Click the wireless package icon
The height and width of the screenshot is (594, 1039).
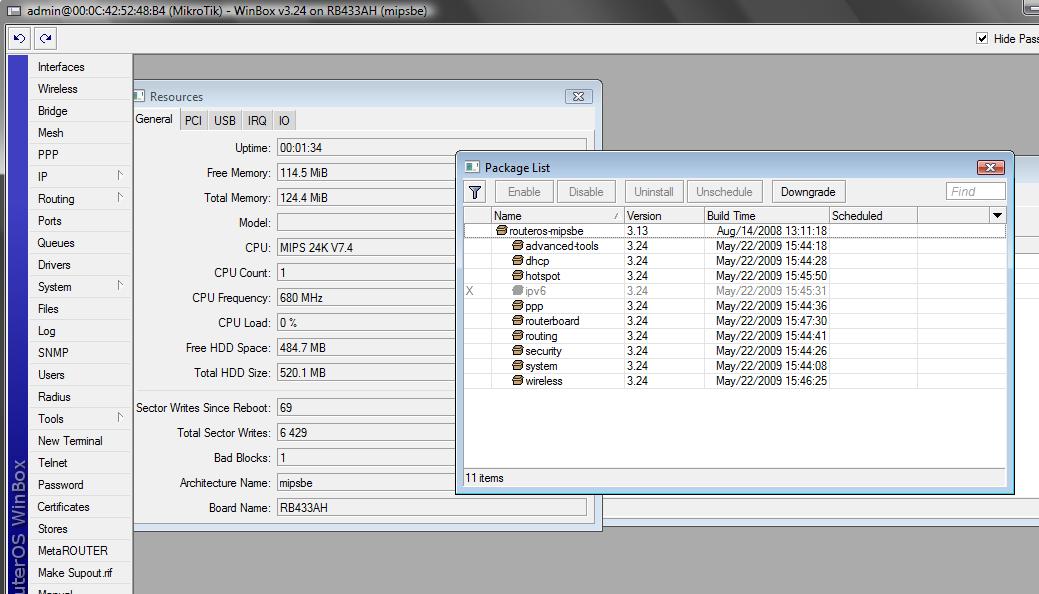pyautogui.click(x=518, y=381)
